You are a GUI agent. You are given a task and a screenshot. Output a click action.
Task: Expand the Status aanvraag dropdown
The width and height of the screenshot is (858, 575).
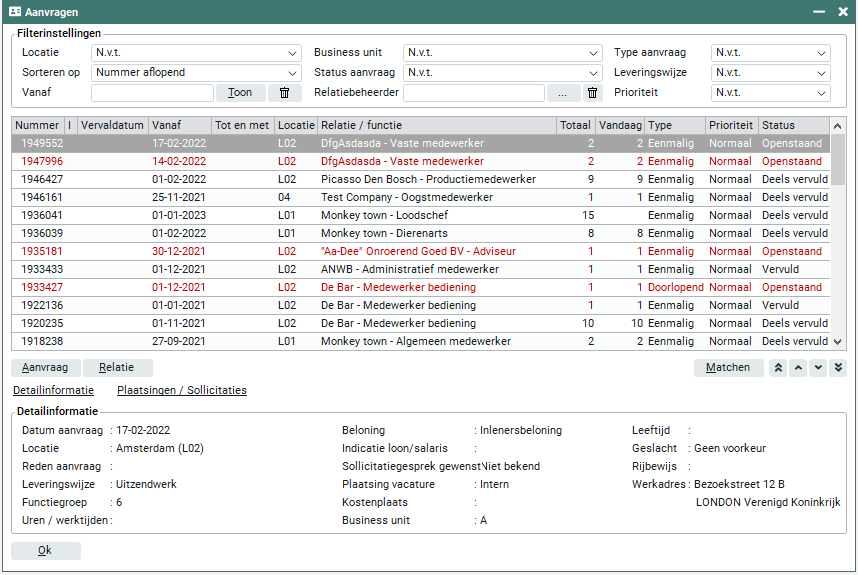point(590,73)
